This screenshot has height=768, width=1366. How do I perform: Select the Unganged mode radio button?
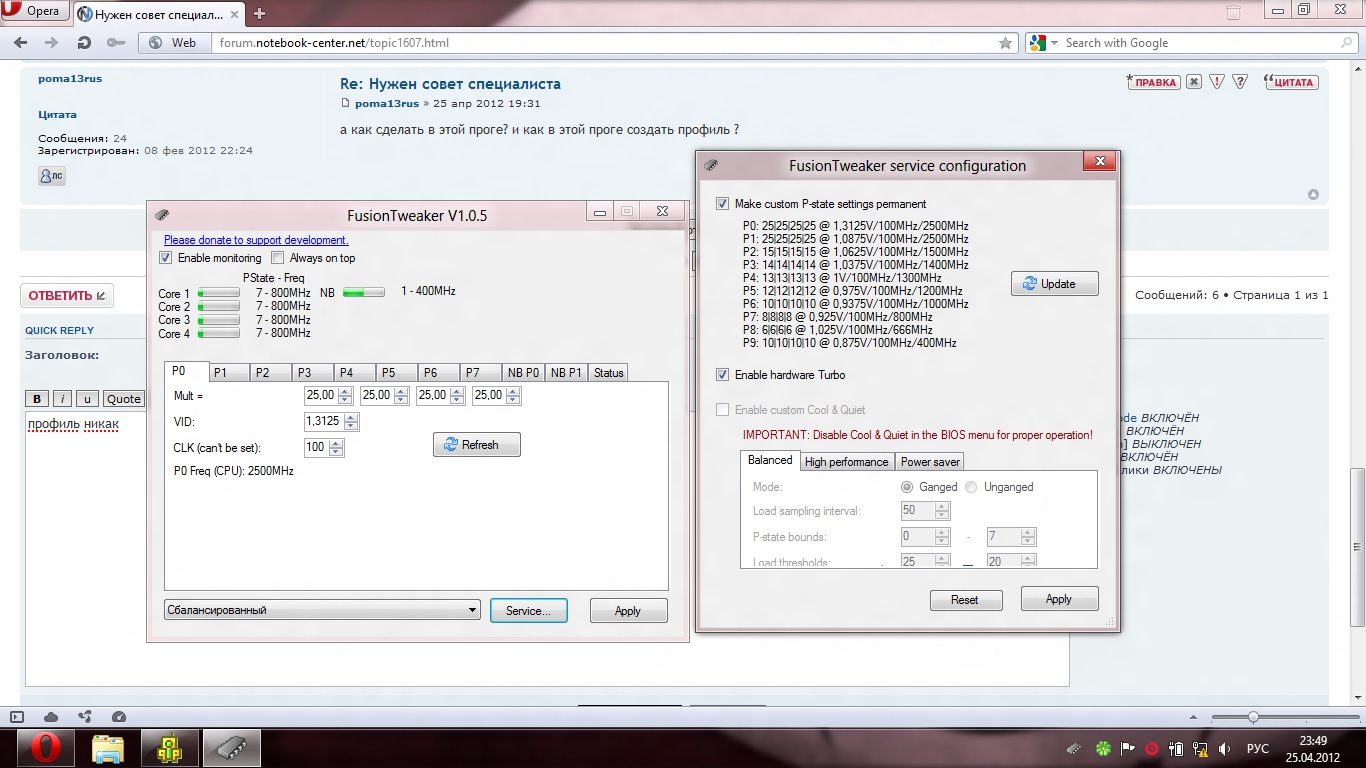pos(971,487)
